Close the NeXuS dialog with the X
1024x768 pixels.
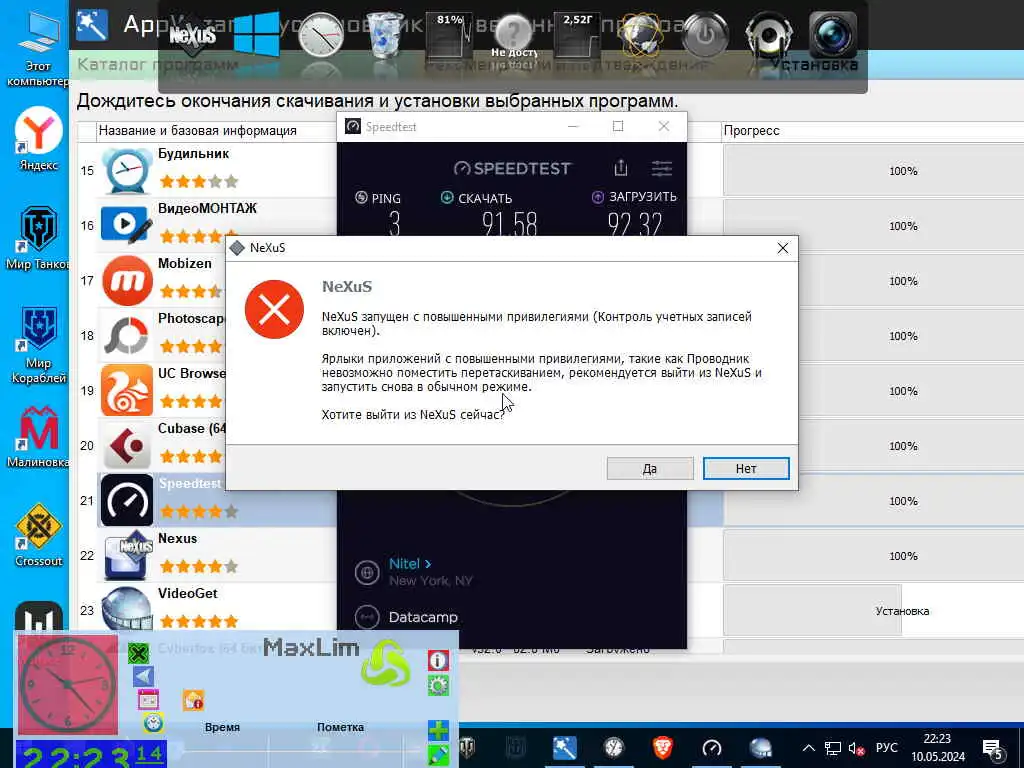[x=782, y=248]
